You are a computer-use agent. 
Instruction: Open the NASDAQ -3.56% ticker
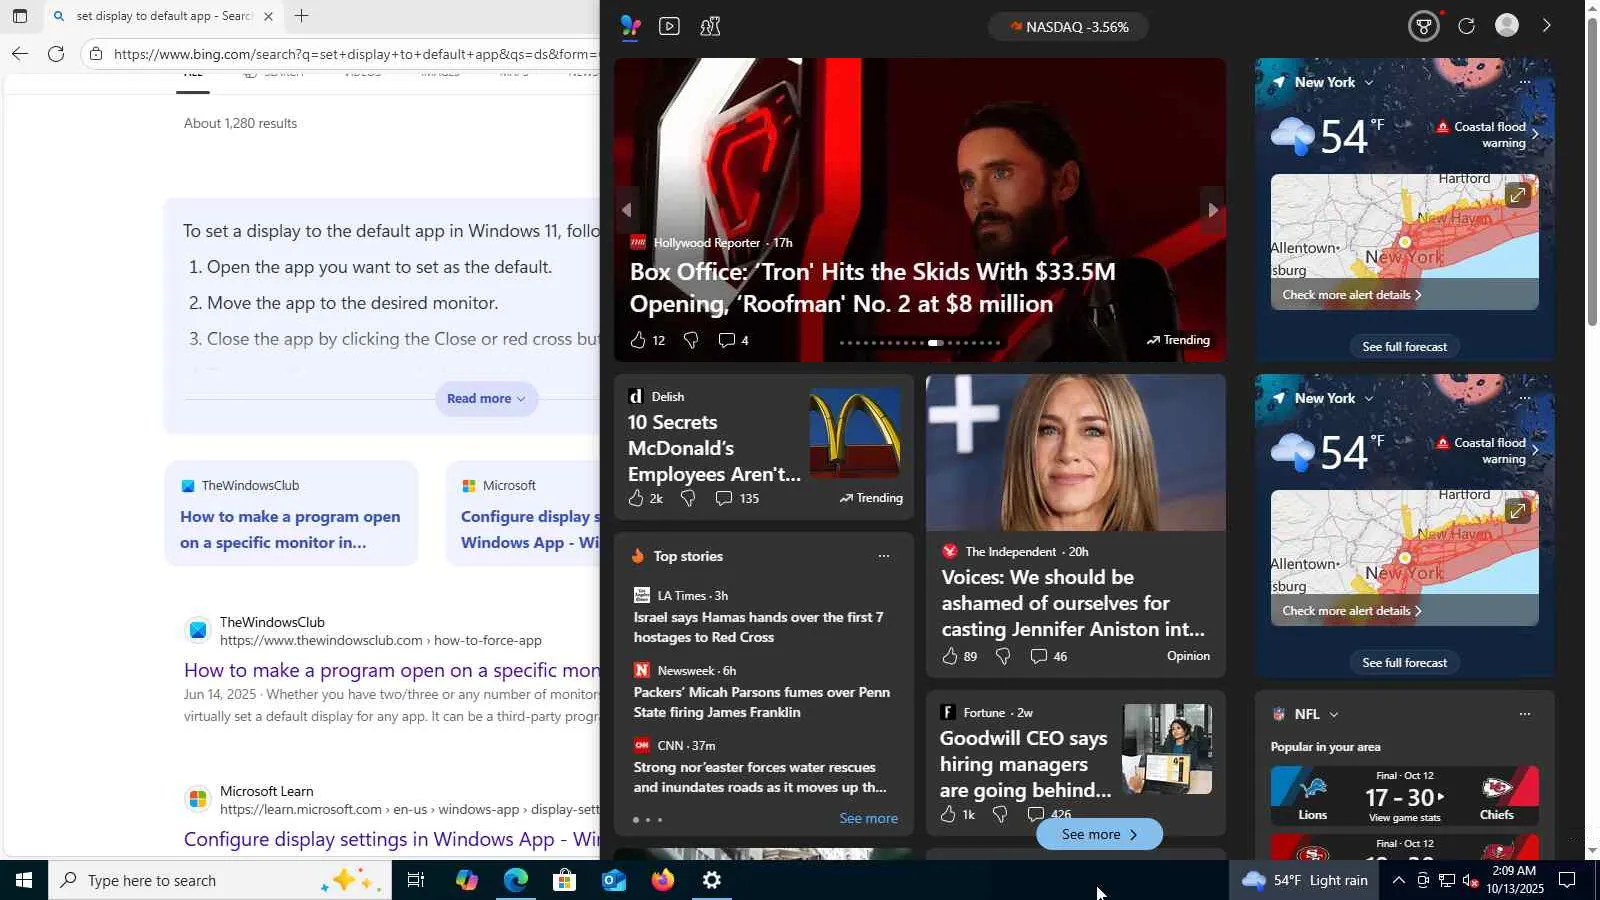pos(1068,27)
